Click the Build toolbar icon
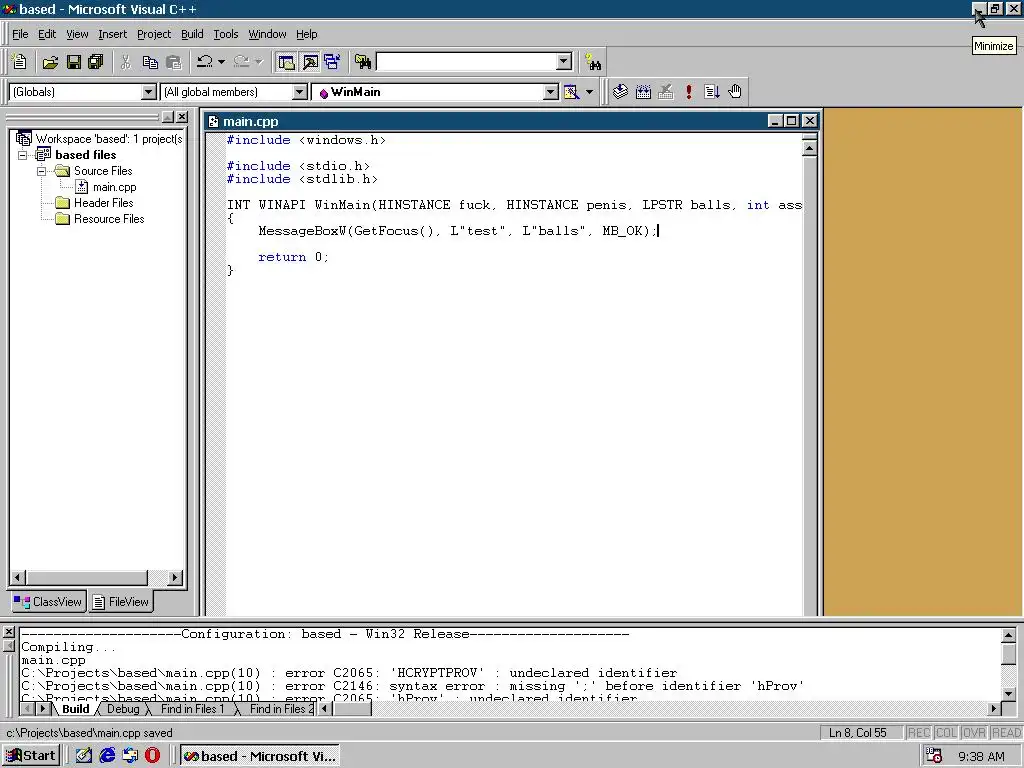This screenshot has width=1024, height=768. pos(643,92)
